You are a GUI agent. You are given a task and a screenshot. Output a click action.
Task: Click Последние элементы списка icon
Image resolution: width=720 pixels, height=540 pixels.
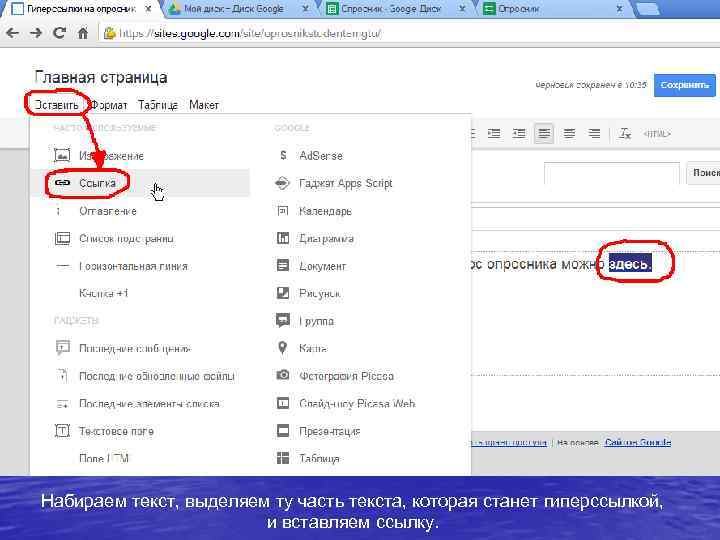[x=62, y=404]
